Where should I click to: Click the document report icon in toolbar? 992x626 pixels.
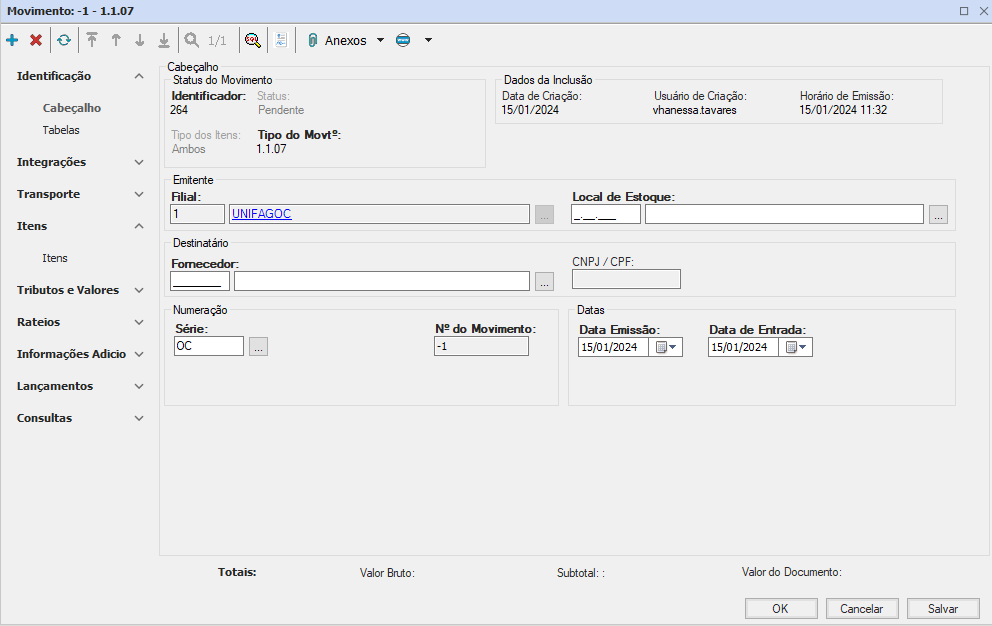click(x=281, y=40)
